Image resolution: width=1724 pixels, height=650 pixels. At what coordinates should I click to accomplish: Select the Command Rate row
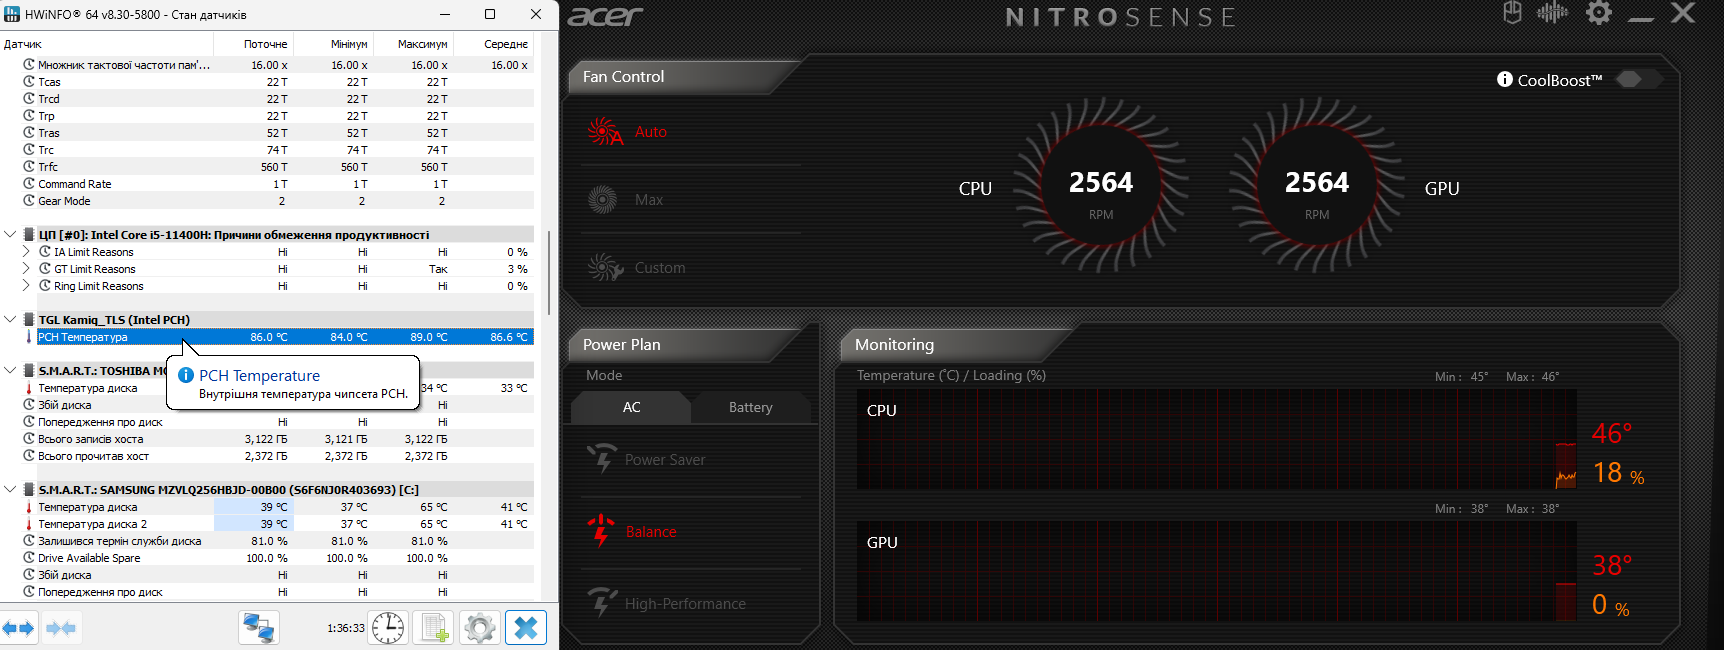click(277, 184)
